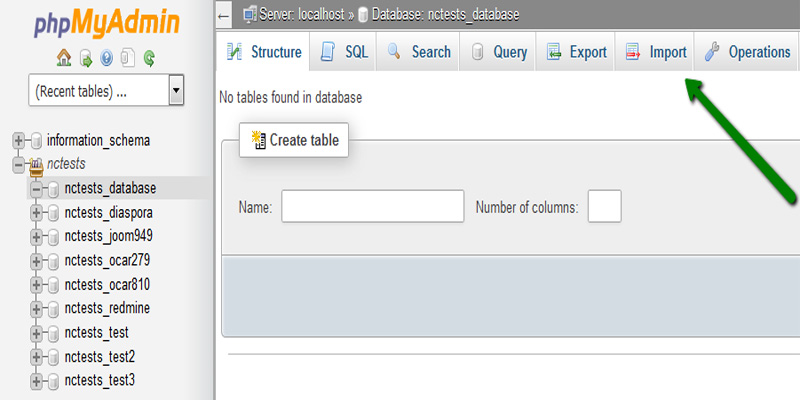The height and width of the screenshot is (400, 800).
Task: Select nctests_diaspora in the tree
Action: [x=109, y=213]
